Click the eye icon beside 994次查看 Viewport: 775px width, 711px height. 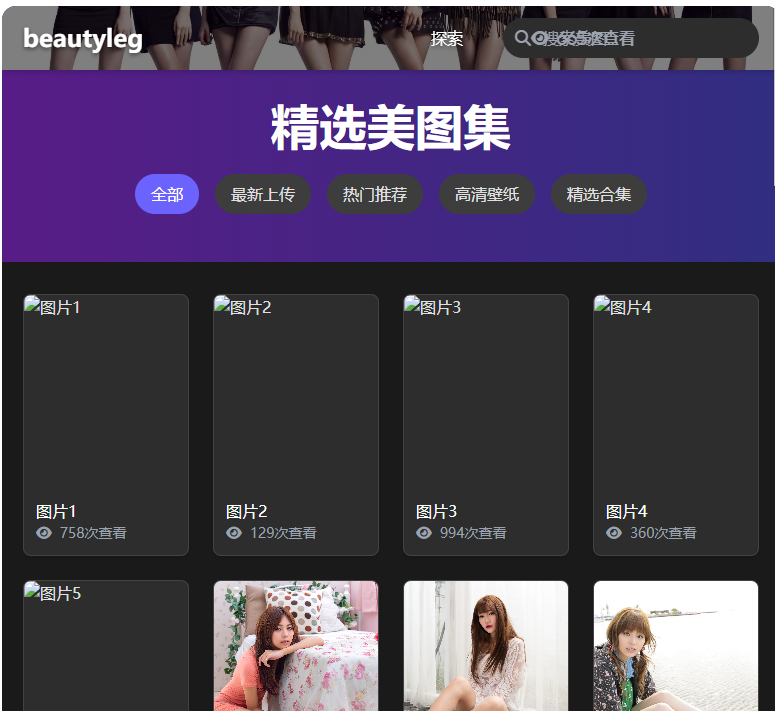point(424,533)
